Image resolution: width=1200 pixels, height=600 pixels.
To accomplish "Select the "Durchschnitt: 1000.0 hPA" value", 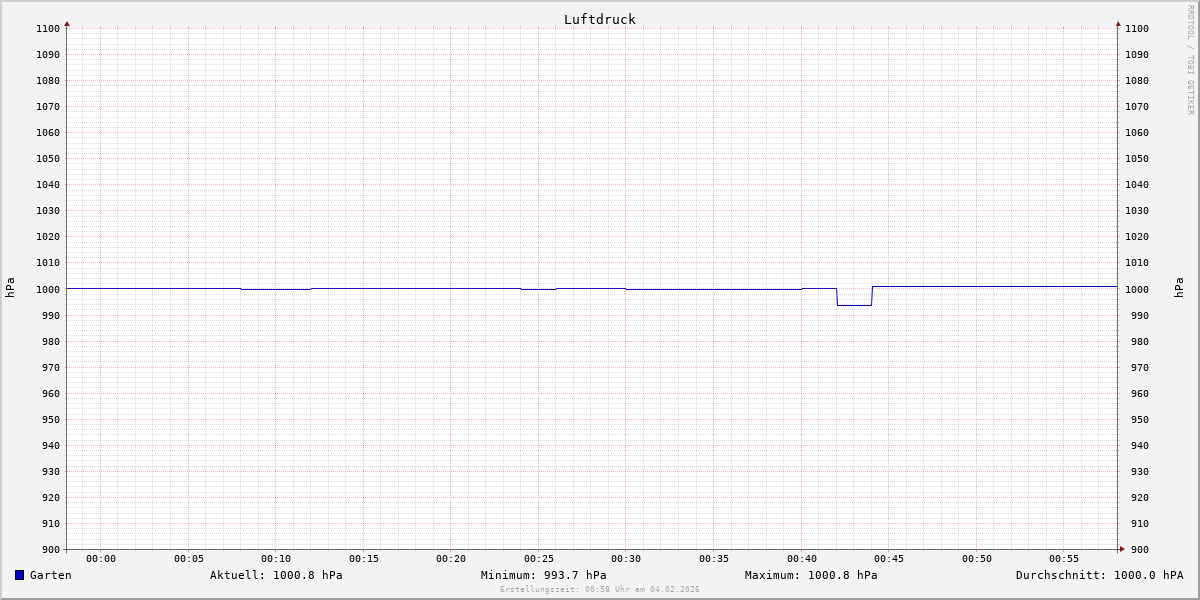I will point(1099,575).
